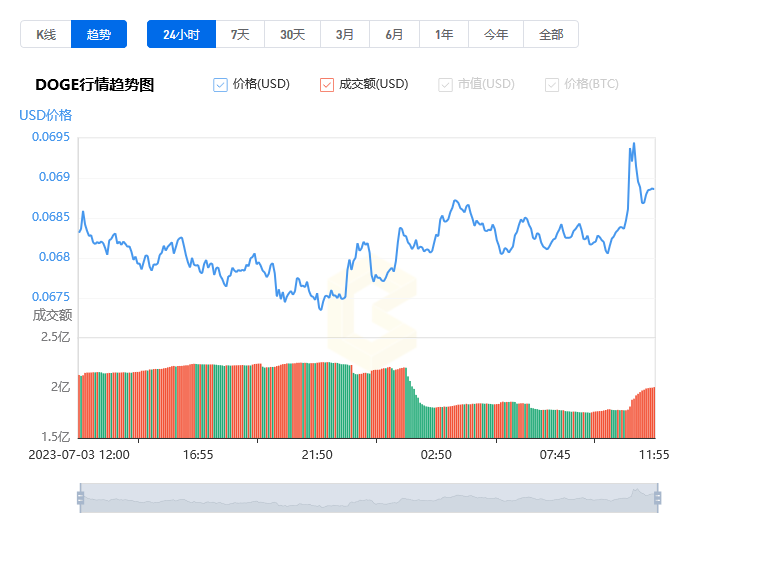Show the 30天 time range
The width and height of the screenshot is (780, 563).
[292, 34]
